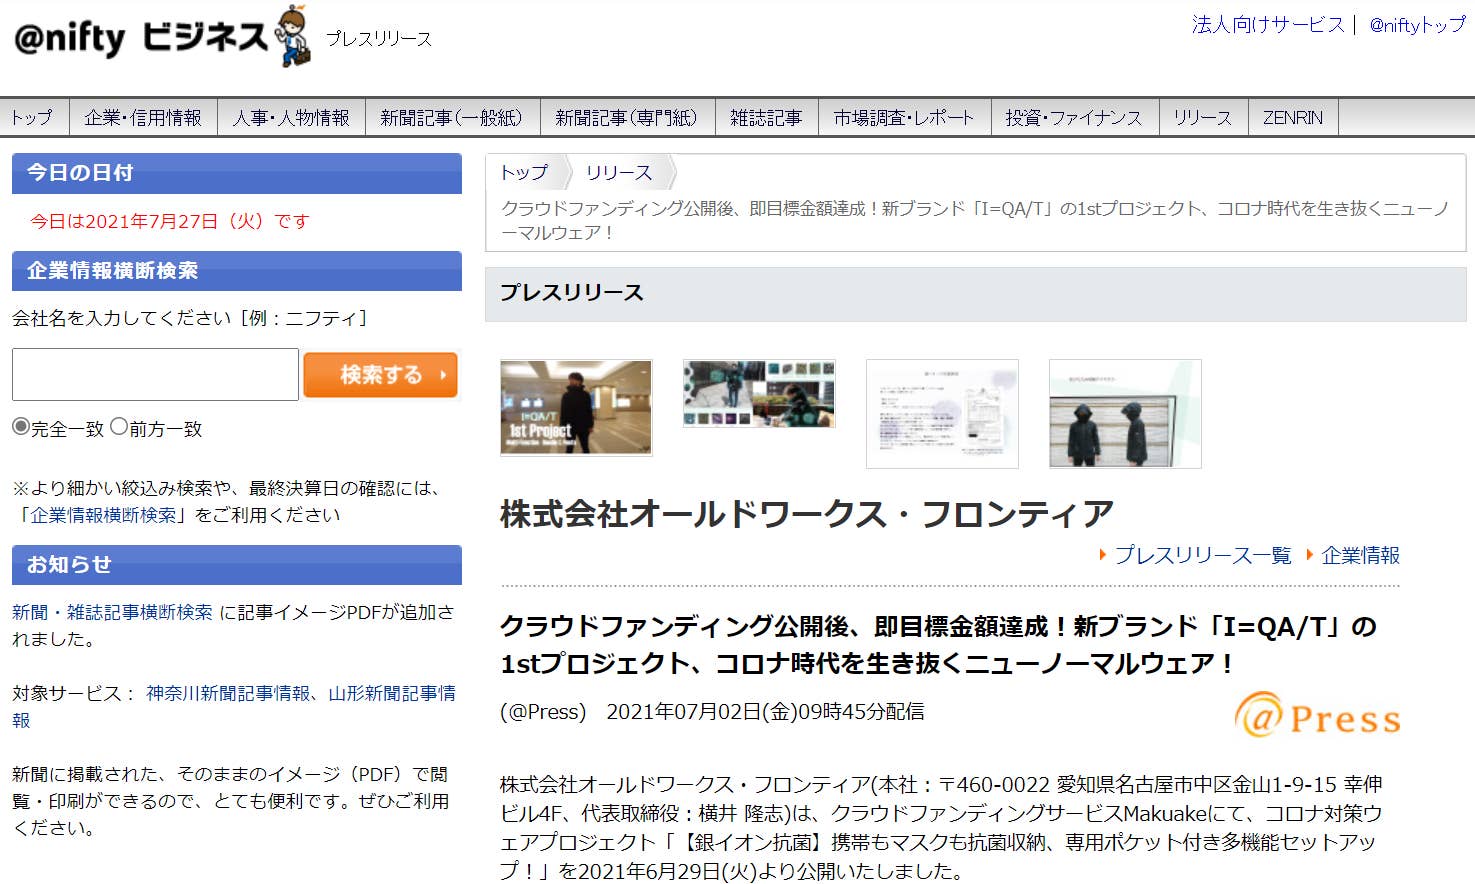This screenshot has height=884, width=1475.
Task: Open the document page thumbnail
Action: coord(942,414)
